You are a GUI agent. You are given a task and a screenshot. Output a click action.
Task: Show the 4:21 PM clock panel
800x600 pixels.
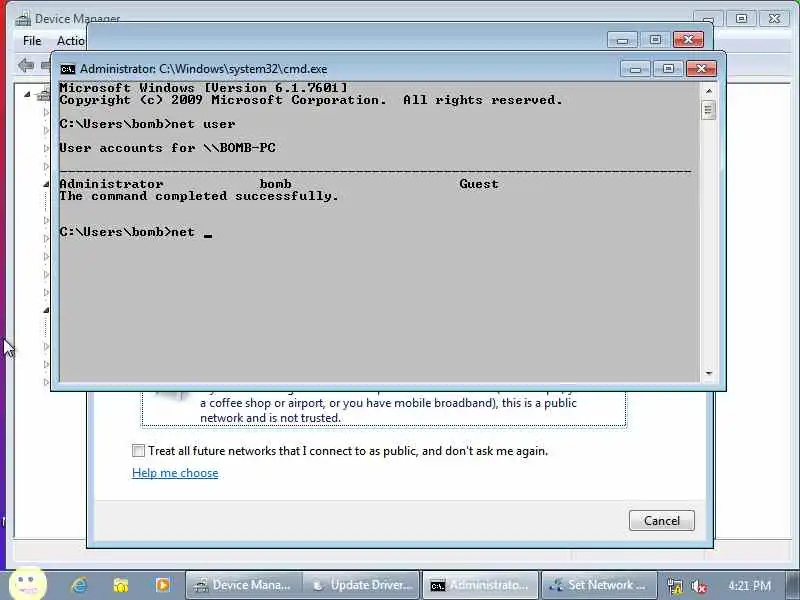tap(749, 585)
